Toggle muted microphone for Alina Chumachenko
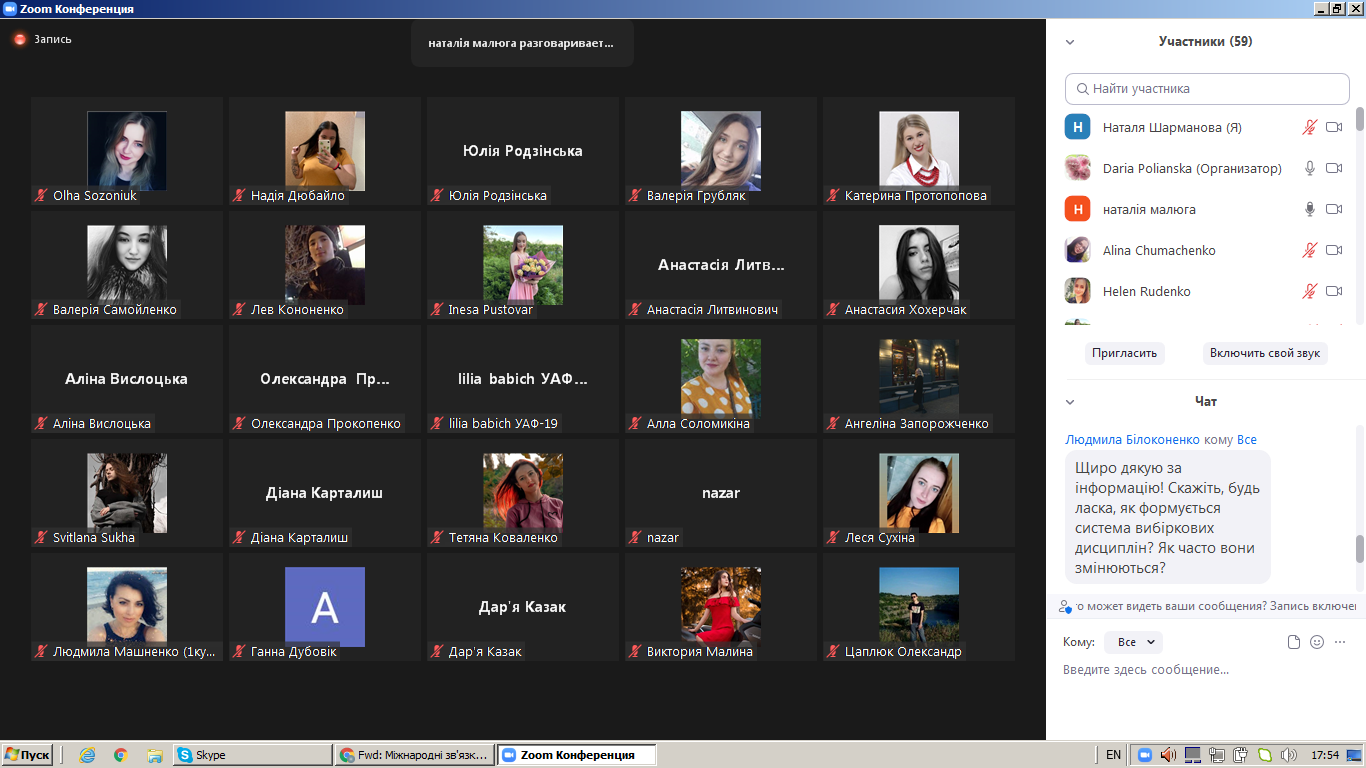 tap(1309, 250)
